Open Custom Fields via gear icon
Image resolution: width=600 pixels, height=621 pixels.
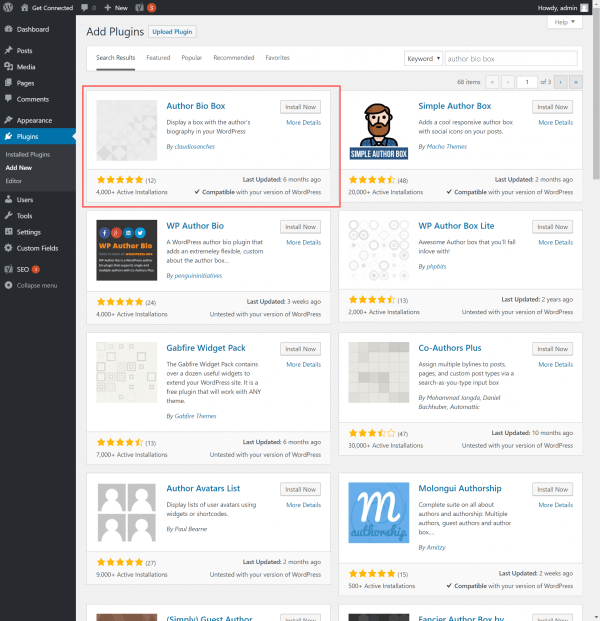[8, 248]
